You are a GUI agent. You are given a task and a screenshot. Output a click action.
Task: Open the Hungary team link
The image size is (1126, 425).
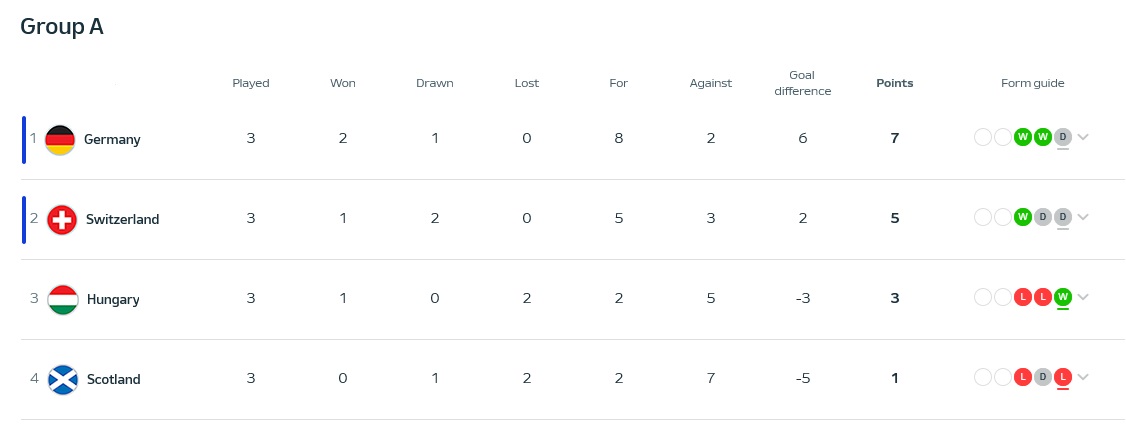click(x=113, y=300)
